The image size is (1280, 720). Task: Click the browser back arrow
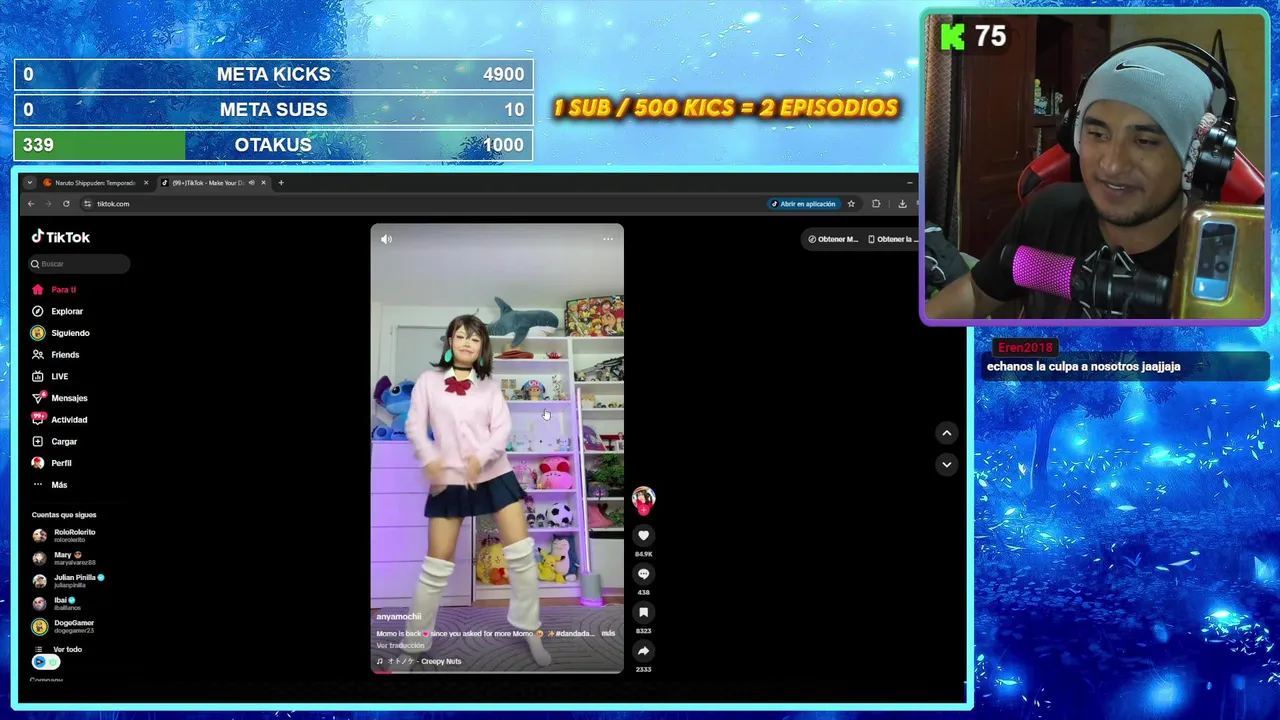(x=31, y=204)
